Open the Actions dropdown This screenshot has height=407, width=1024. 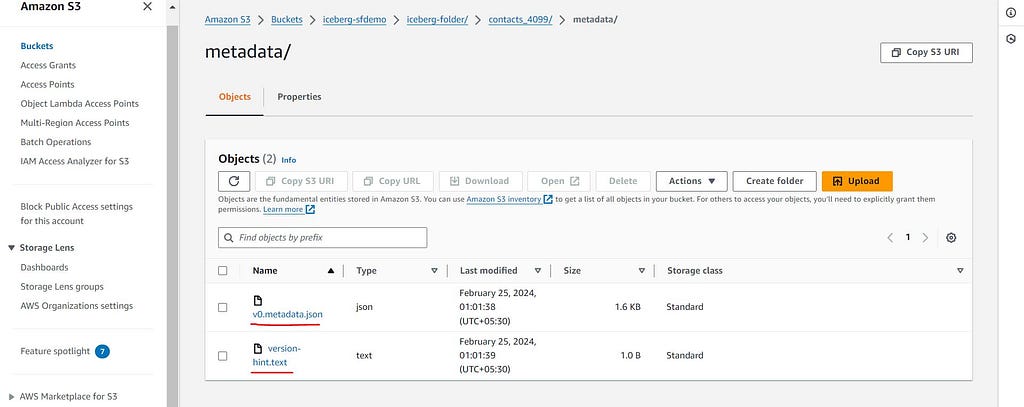[x=691, y=181]
